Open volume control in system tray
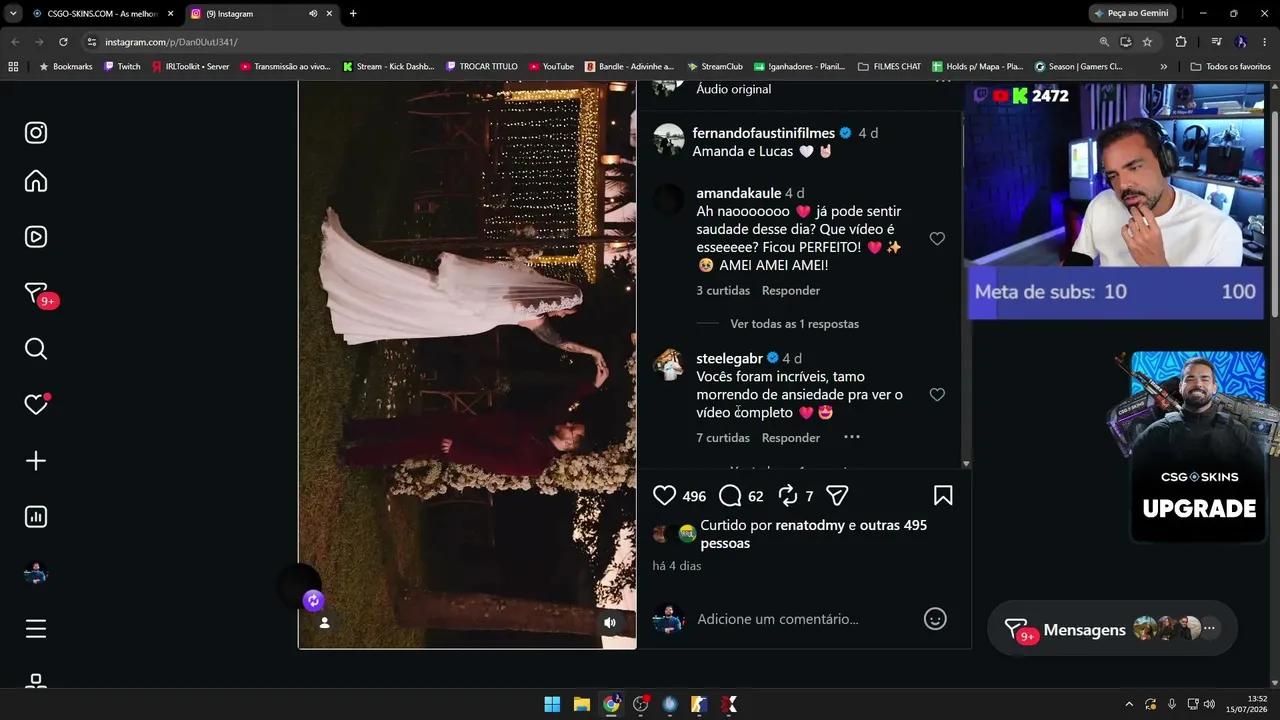This screenshot has width=1280, height=720. point(1209,704)
